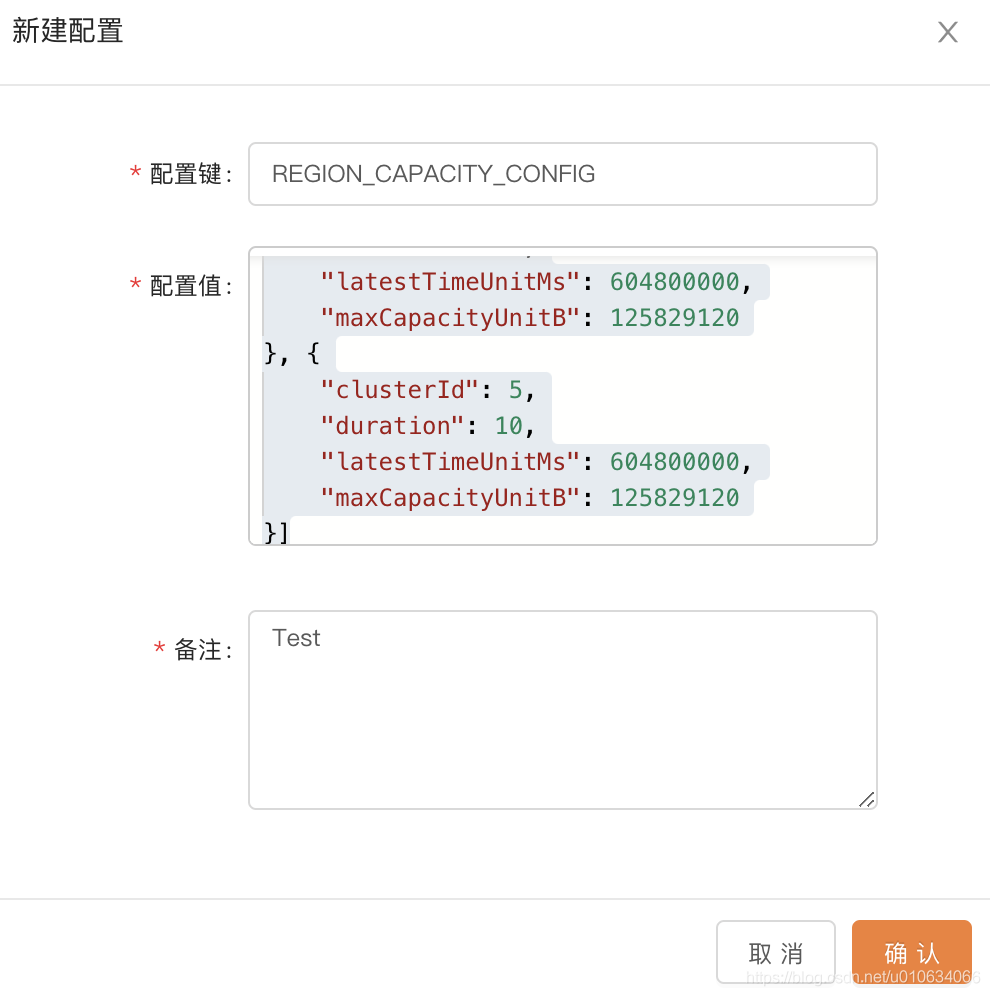
Task: Click the textarea resize handle in 备注
Action: point(867,800)
